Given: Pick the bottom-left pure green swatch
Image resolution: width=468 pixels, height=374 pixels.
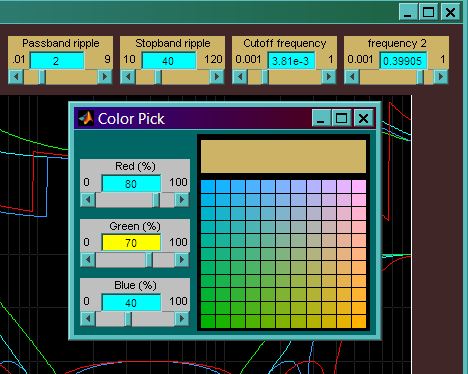Looking at the screenshot, I should pos(208,322).
